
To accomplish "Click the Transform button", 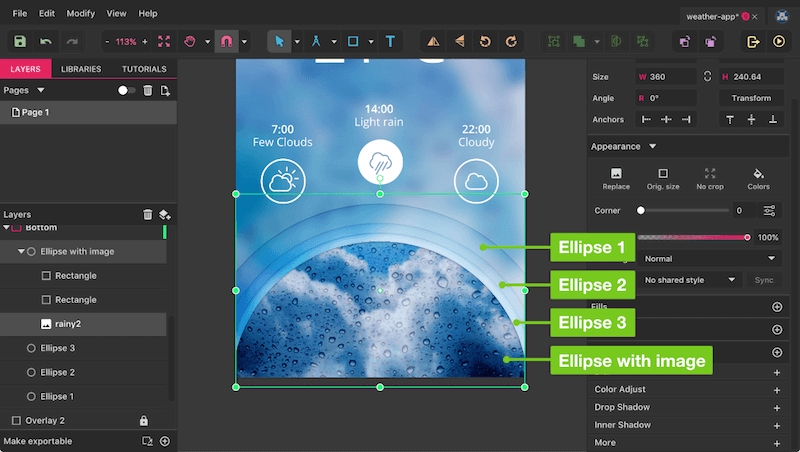I will (x=751, y=98).
